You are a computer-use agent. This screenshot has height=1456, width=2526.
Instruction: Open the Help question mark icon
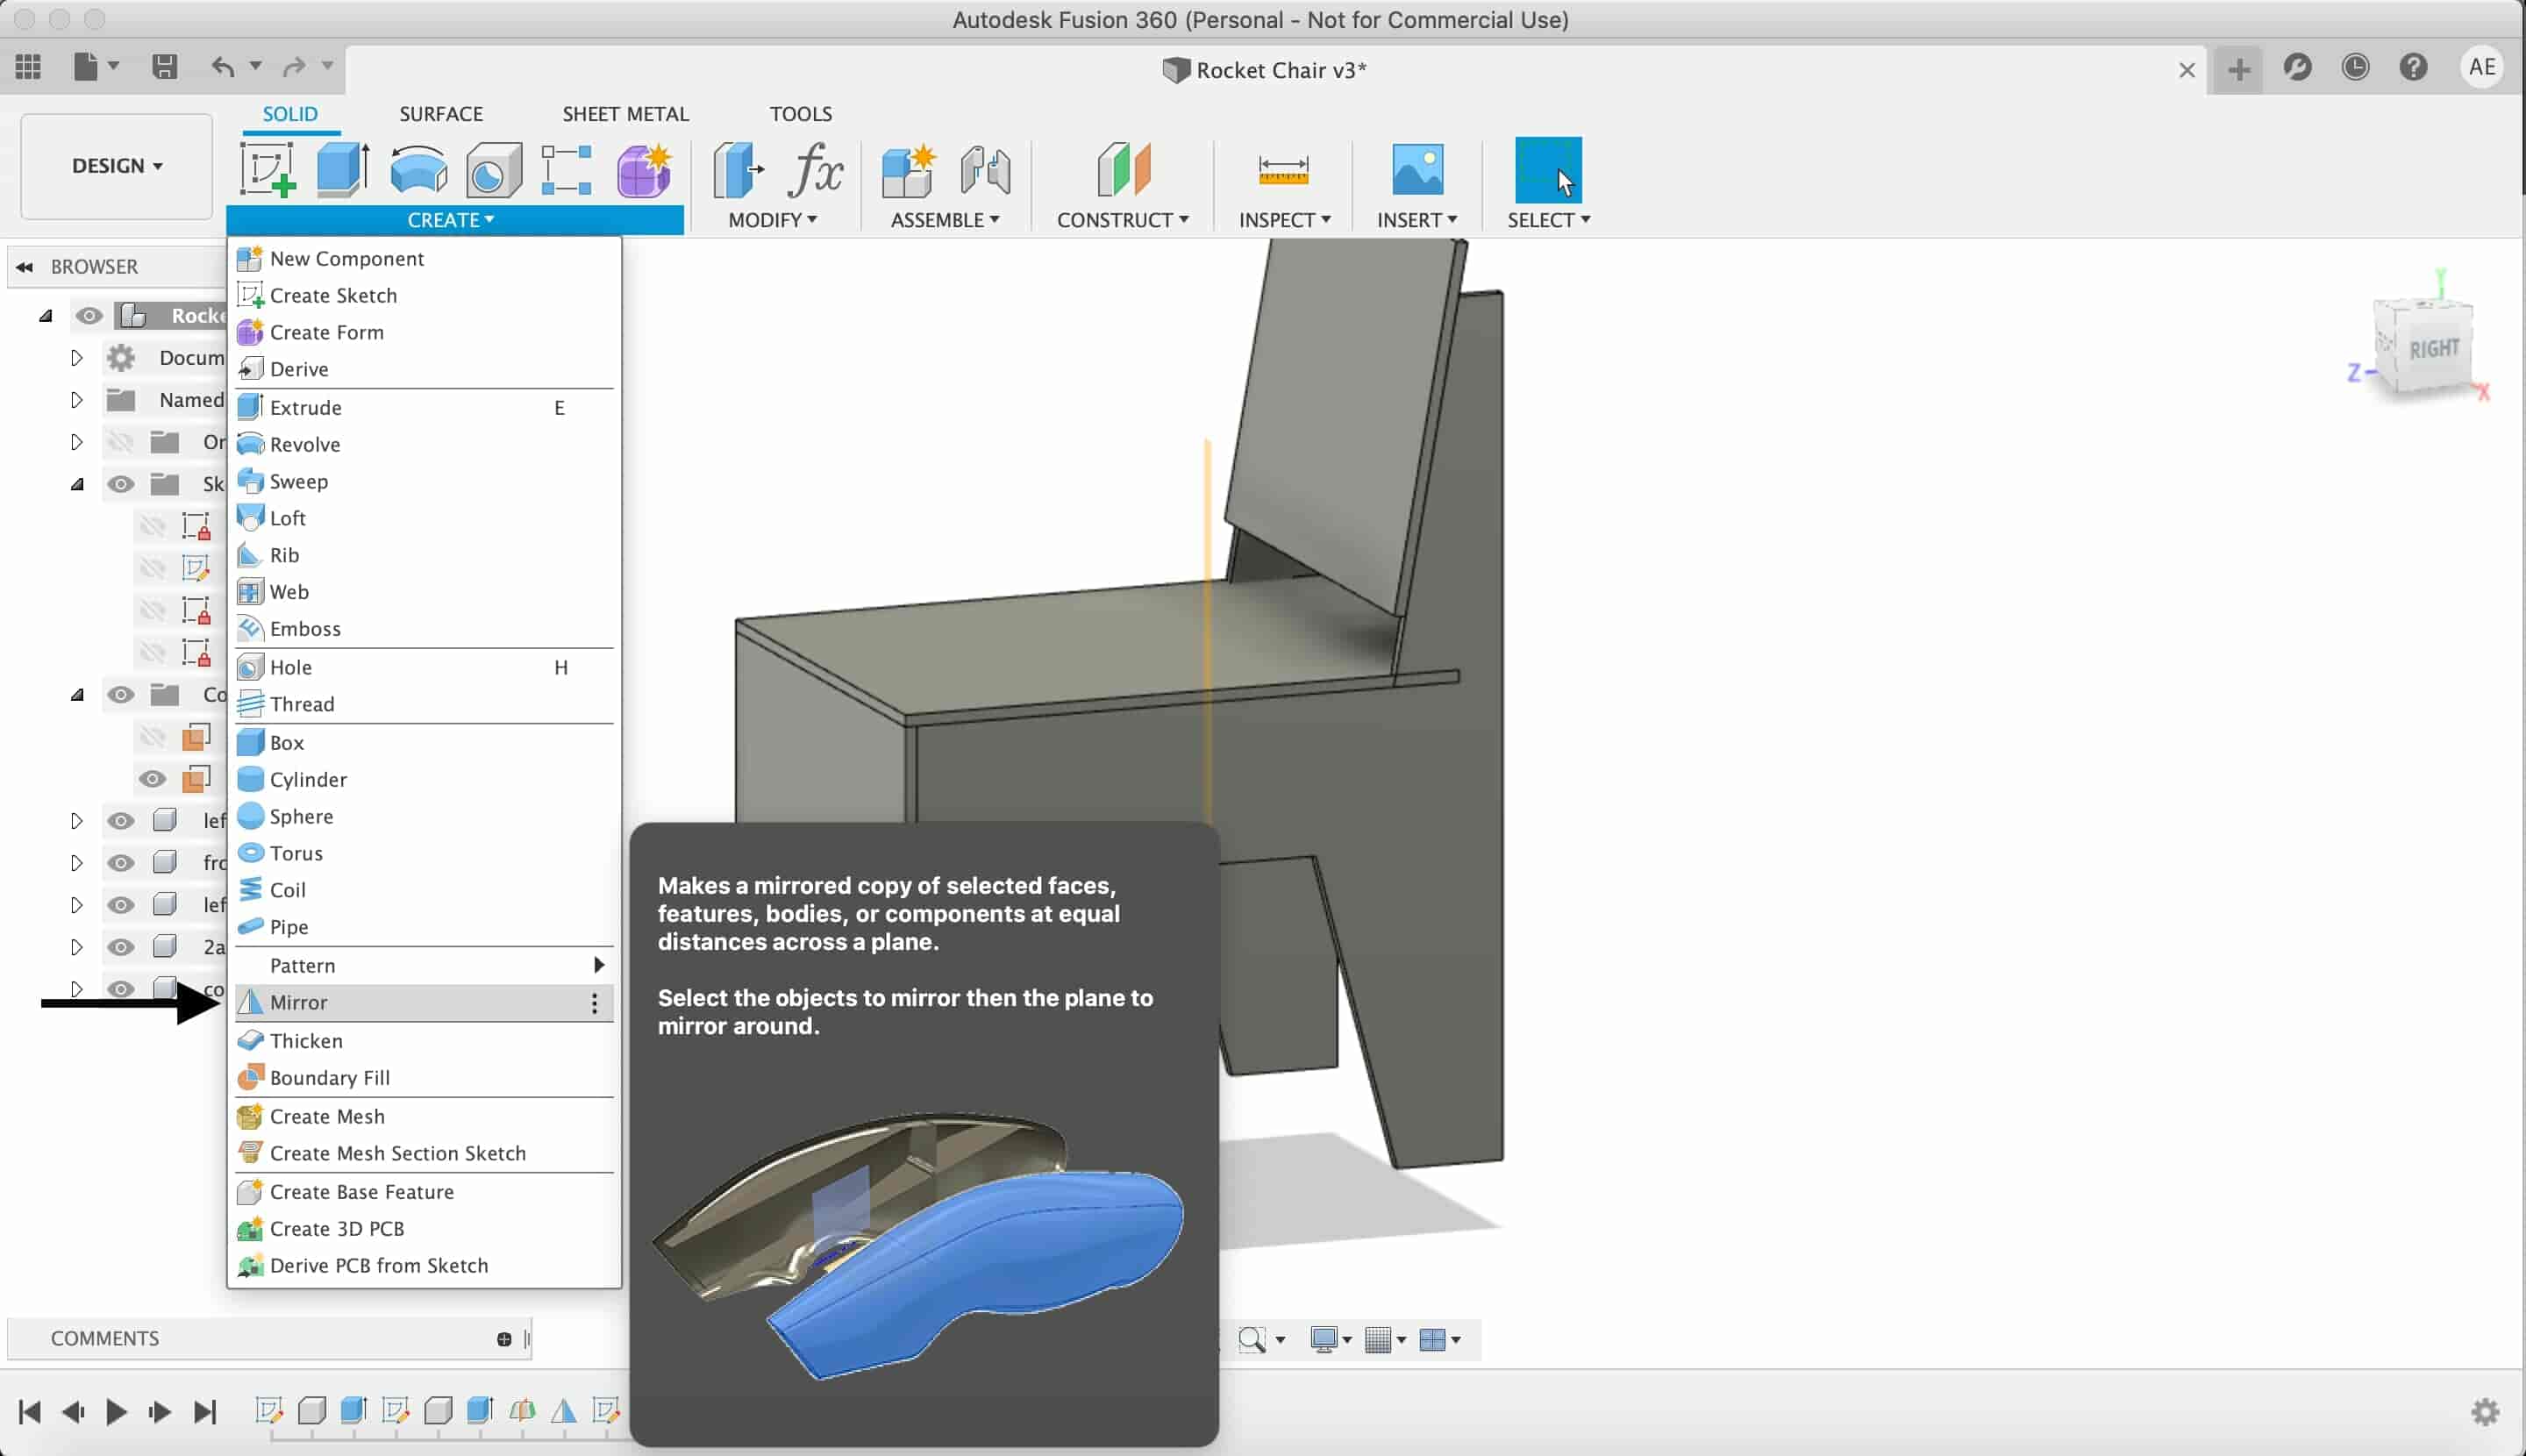click(2413, 67)
